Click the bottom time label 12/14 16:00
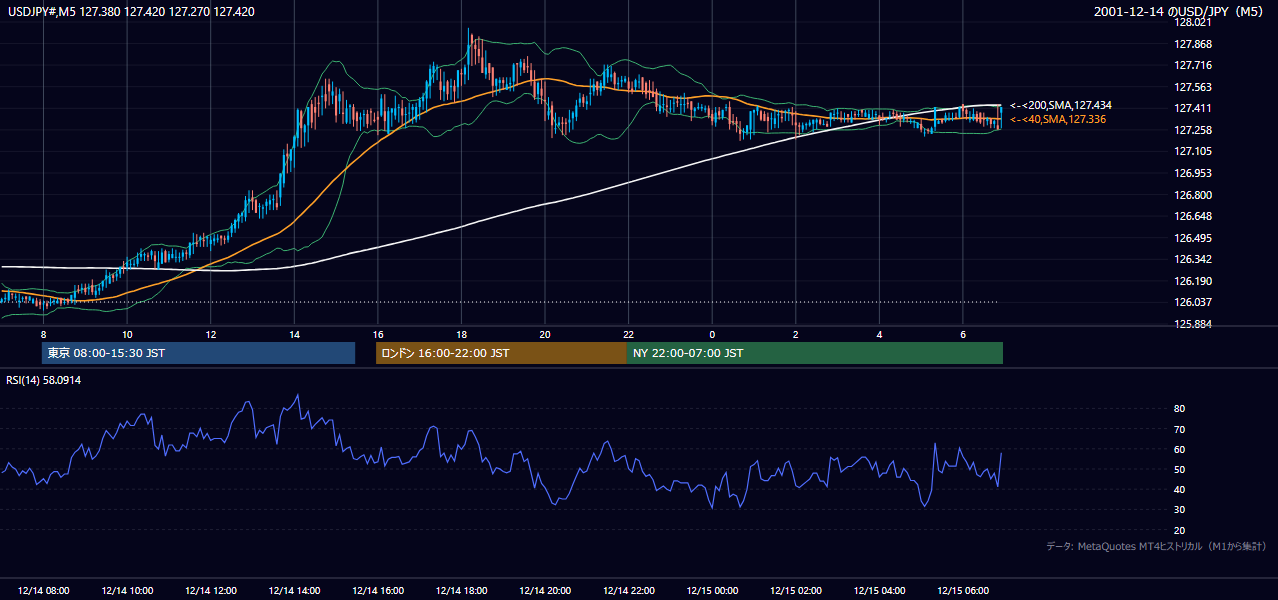1278x600 pixels. pos(378,591)
